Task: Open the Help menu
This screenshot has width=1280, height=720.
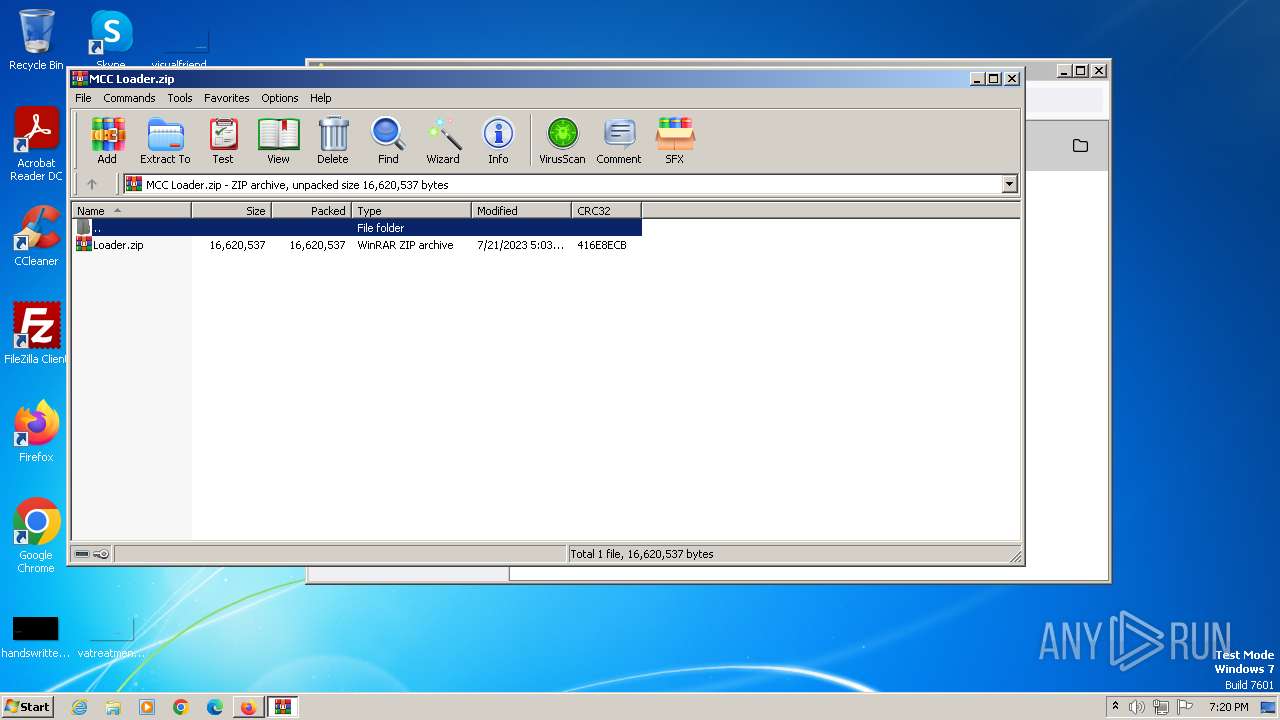Action: [320, 98]
